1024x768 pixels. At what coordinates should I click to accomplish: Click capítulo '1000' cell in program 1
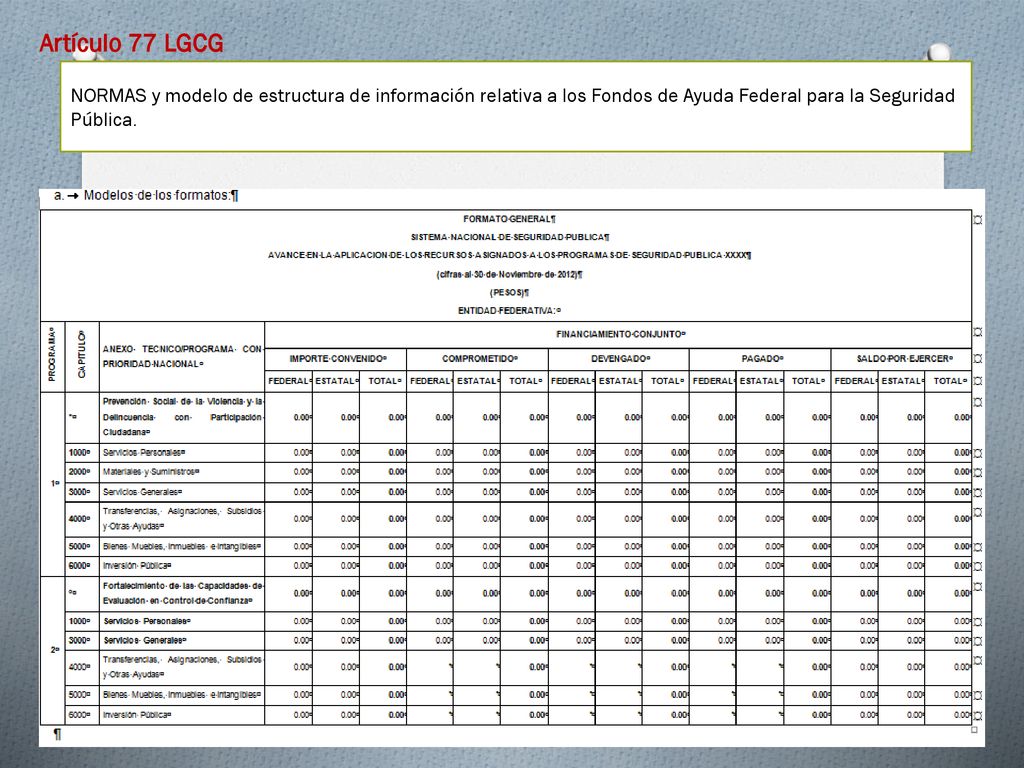[x=80, y=453]
